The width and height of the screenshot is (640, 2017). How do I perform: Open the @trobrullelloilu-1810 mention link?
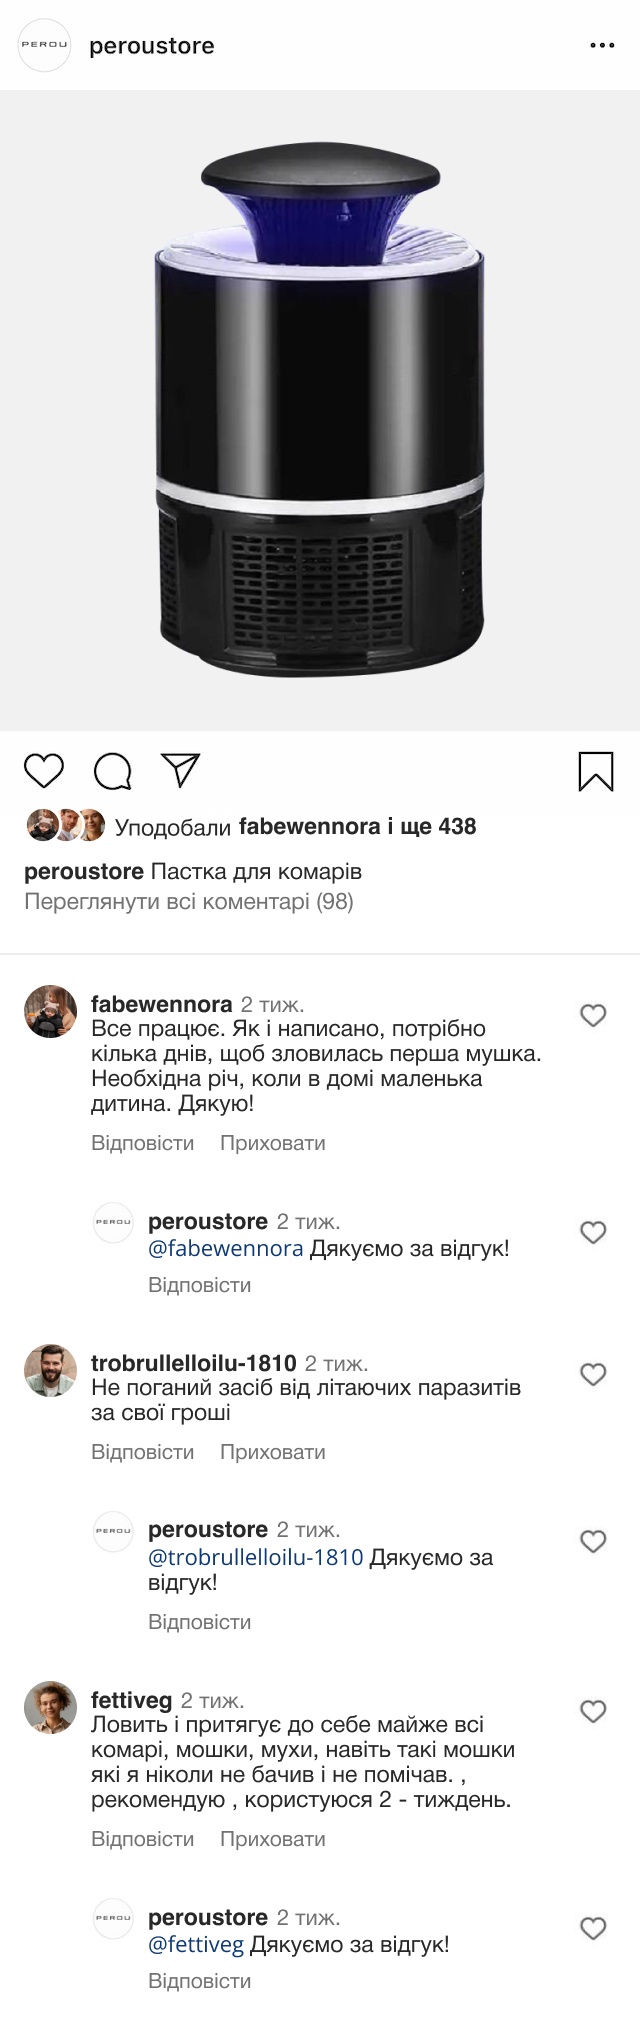click(x=255, y=1558)
